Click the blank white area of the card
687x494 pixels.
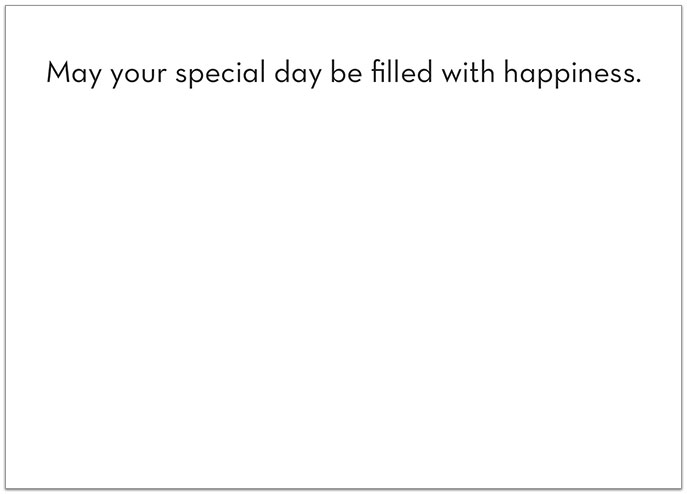point(344,285)
